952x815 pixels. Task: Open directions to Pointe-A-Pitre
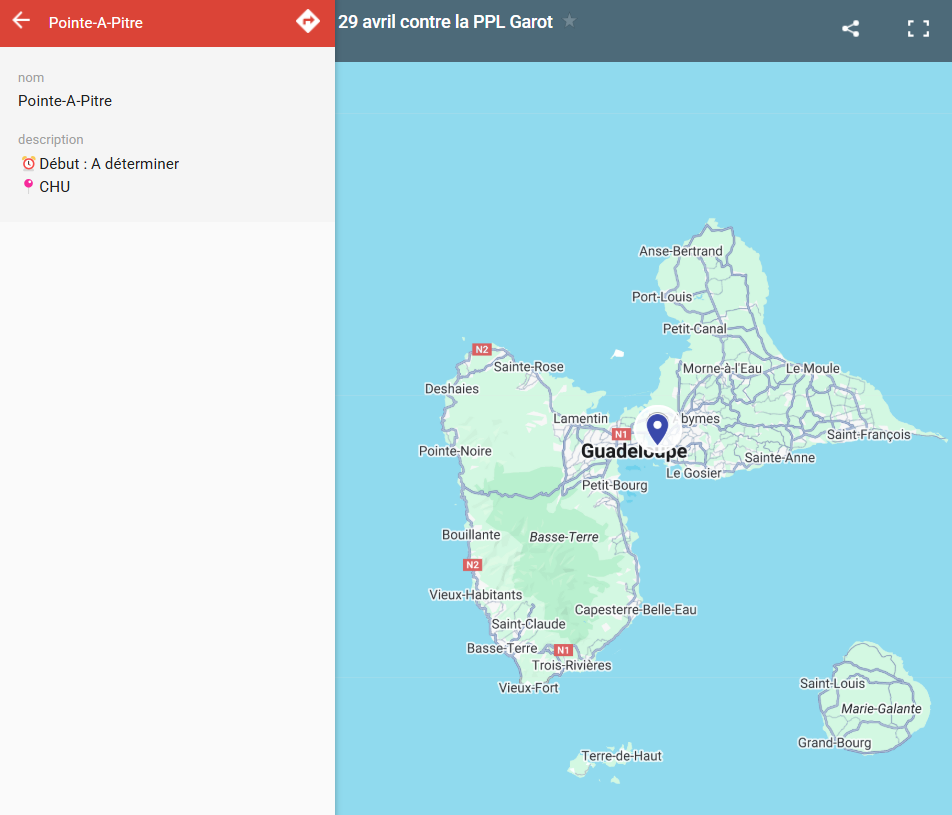pos(308,21)
